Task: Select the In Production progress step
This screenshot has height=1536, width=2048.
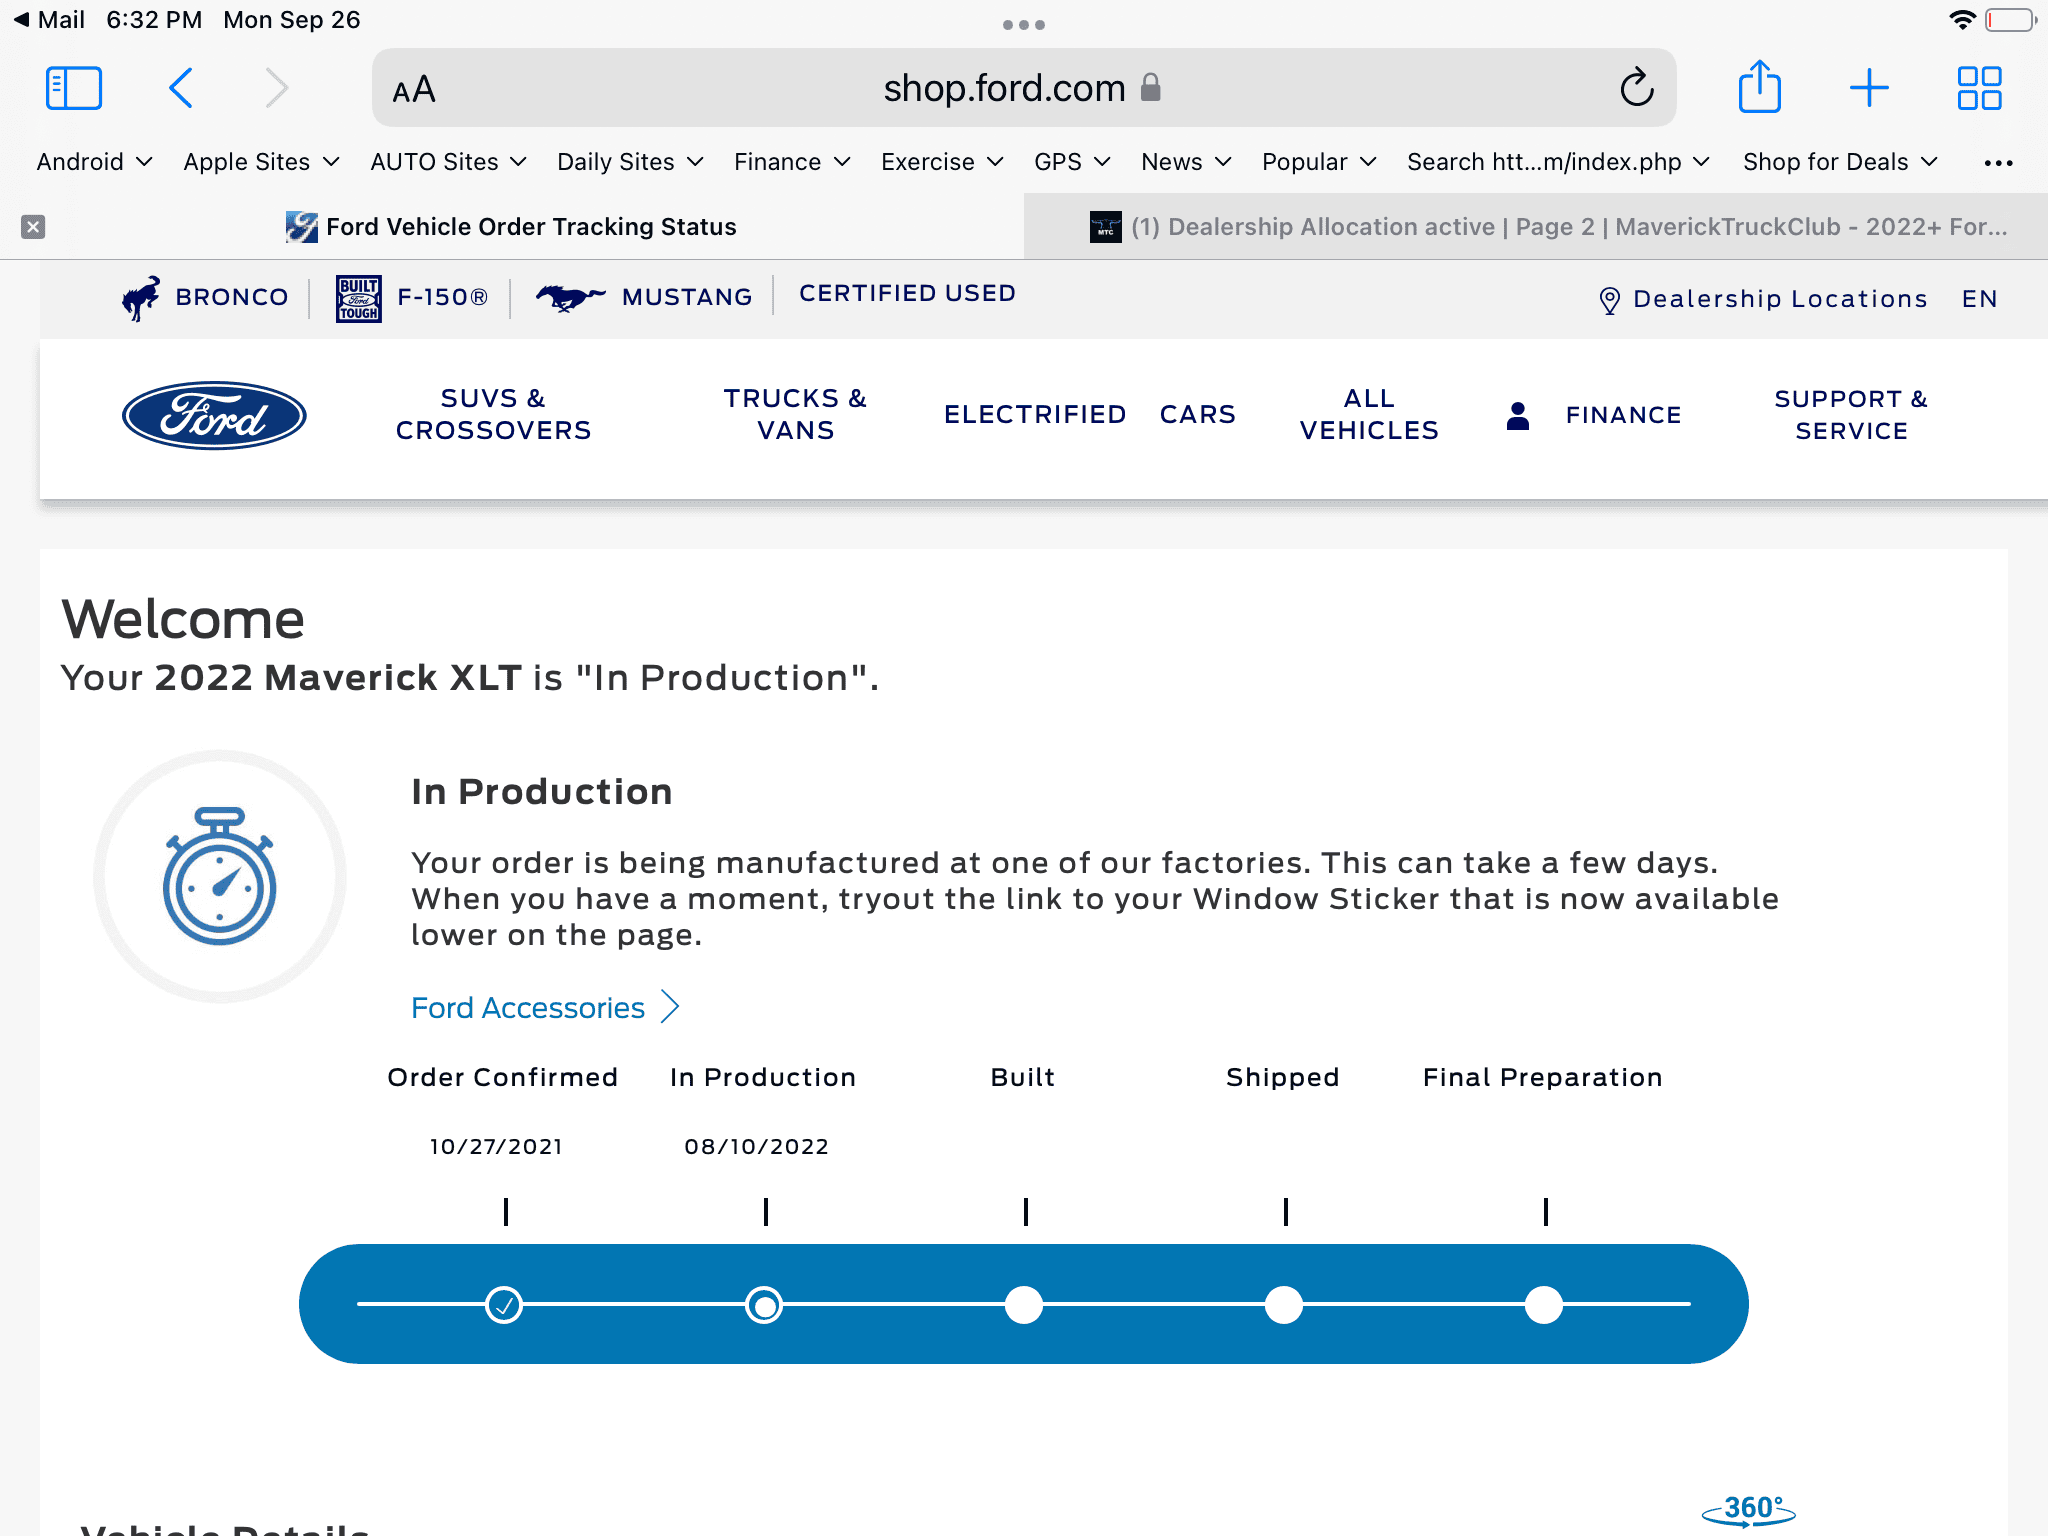Action: pos(764,1305)
